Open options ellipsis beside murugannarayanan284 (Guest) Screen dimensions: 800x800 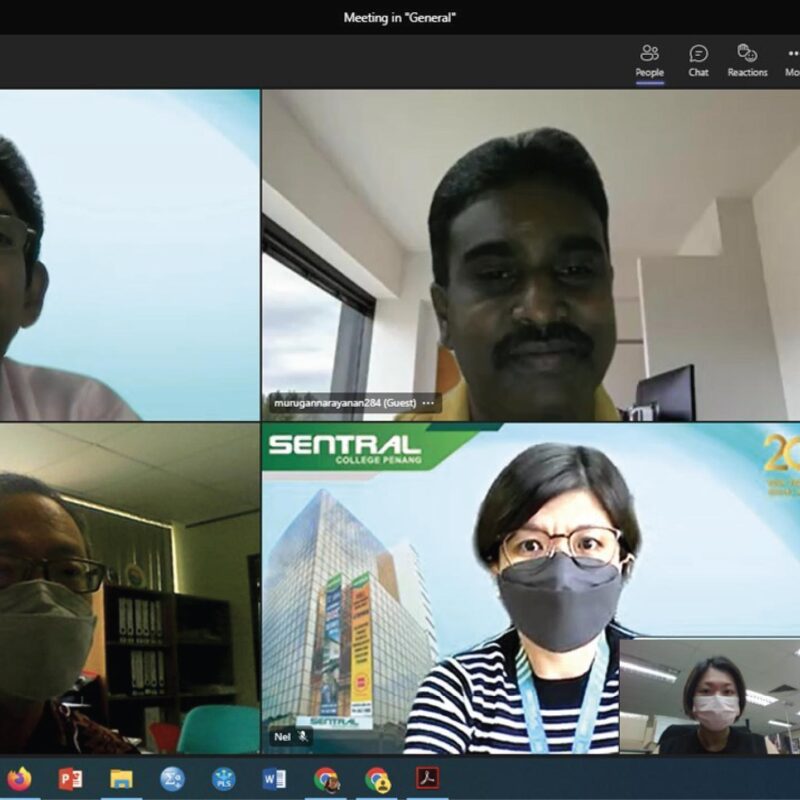coord(429,403)
